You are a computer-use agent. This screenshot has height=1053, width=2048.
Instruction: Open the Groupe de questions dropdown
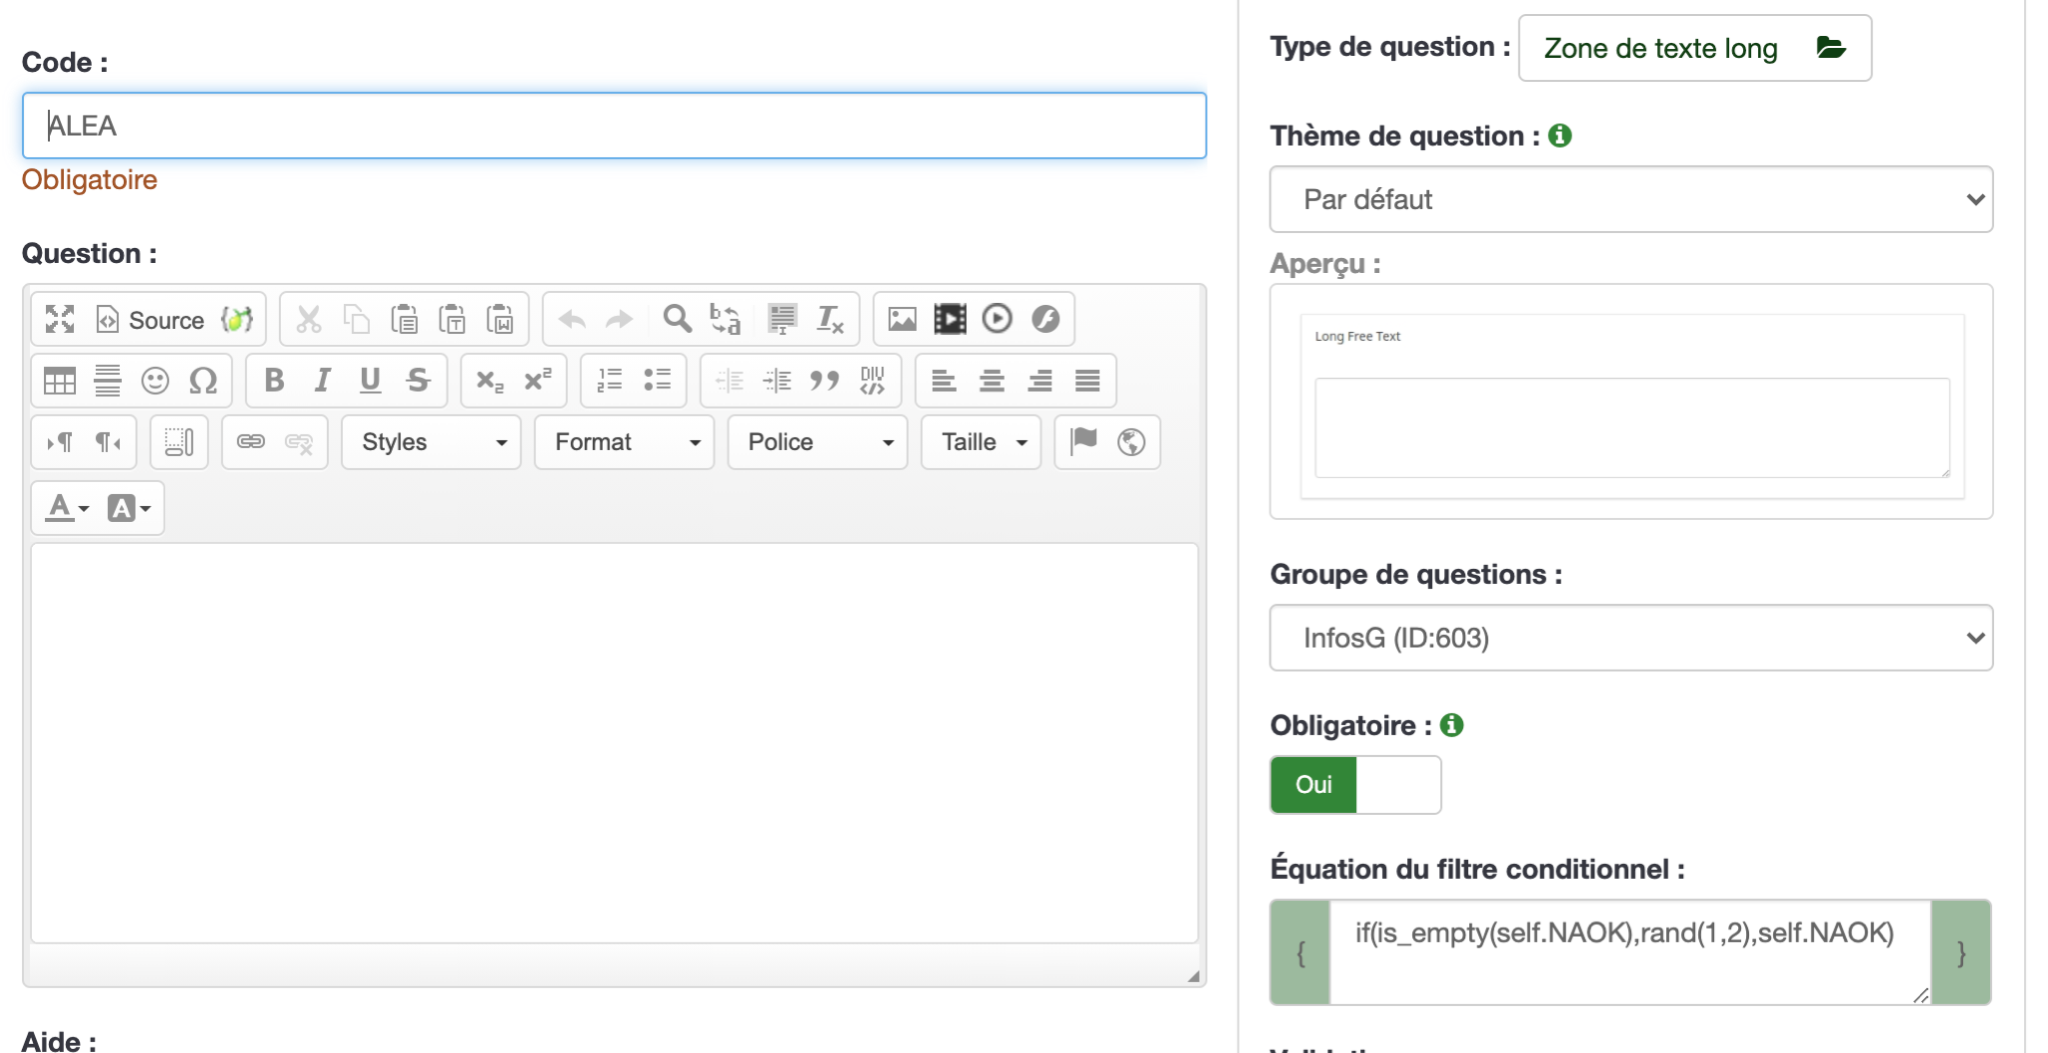[x=1630, y=638]
